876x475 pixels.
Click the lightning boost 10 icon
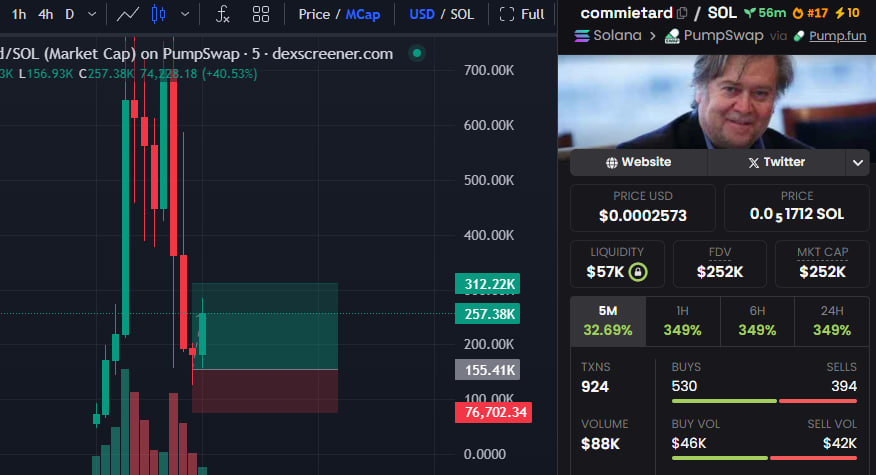pyautogui.click(x=840, y=13)
